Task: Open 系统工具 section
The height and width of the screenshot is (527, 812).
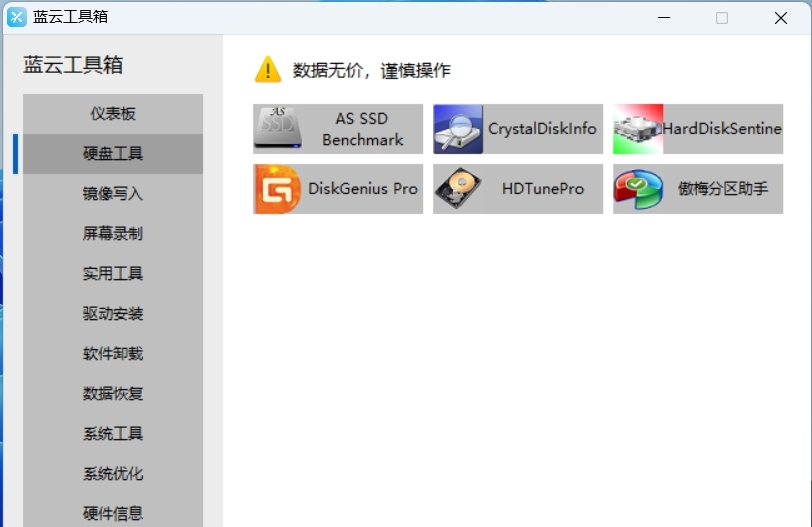Action: (x=113, y=433)
